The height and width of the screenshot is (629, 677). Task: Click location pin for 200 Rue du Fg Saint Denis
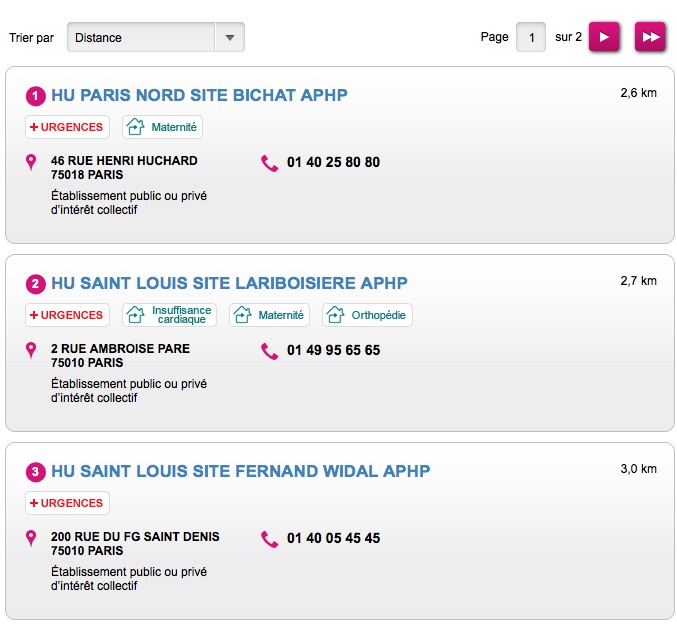[31, 538]
